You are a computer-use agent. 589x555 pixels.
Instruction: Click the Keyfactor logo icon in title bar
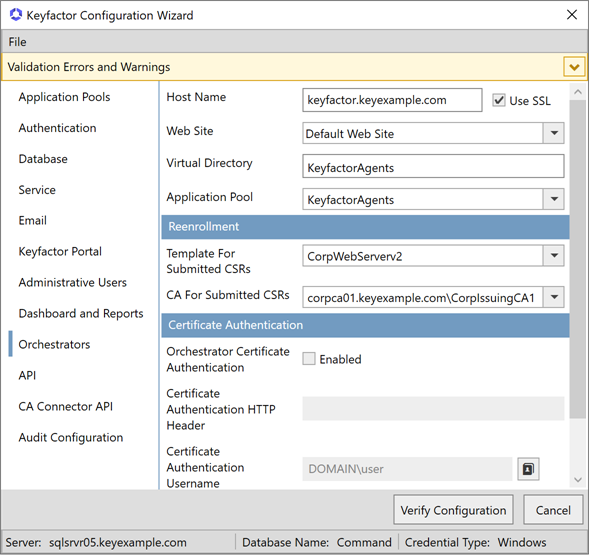[x=16, y=15]
